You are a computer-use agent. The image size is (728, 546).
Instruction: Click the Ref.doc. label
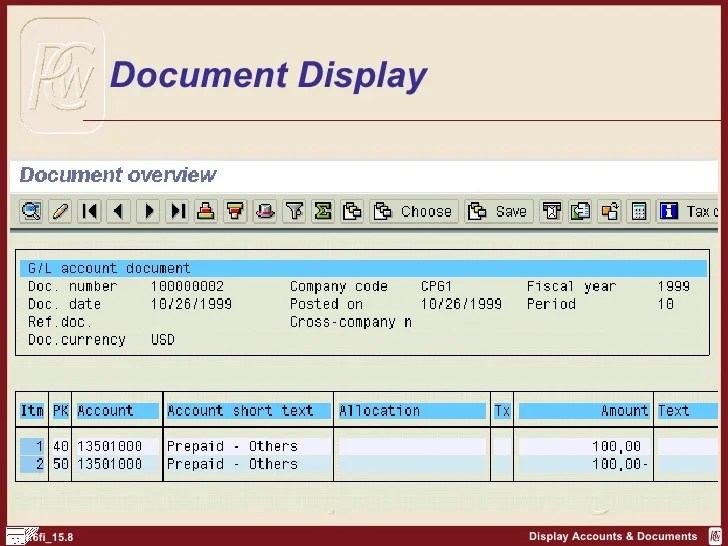(60, 322)
